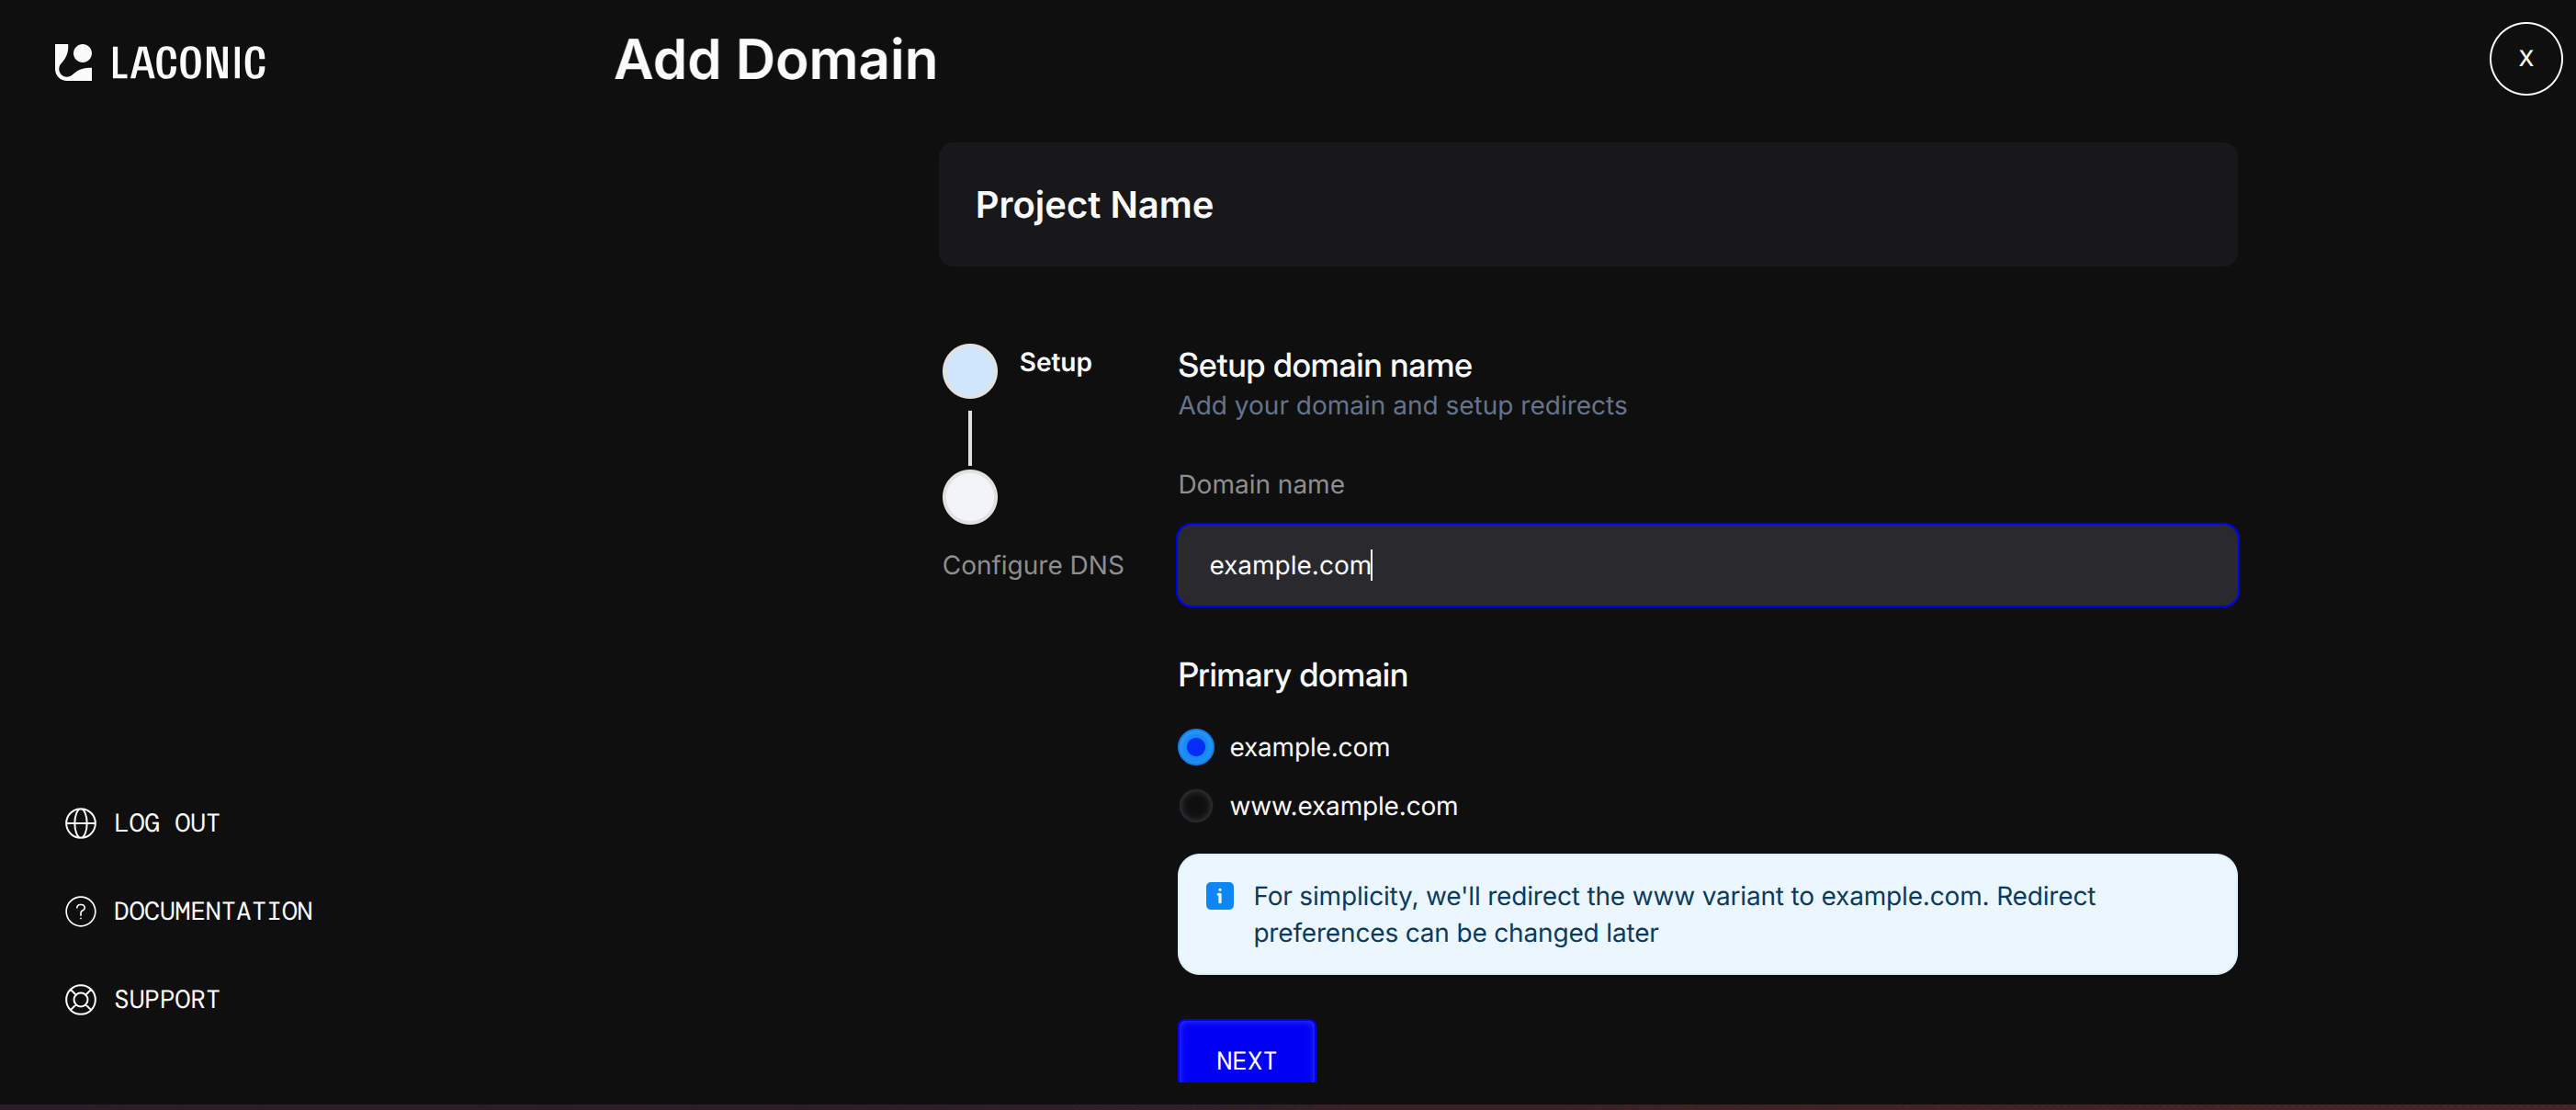Click the lifebuoy Support icon
The width and height of the screenshot is (2576, 1110).
(x=80, y=999)
